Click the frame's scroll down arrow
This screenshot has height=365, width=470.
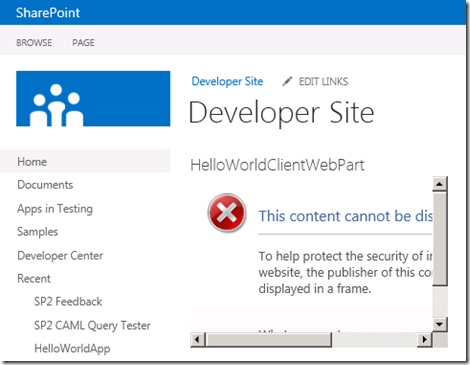coord(440,324)
